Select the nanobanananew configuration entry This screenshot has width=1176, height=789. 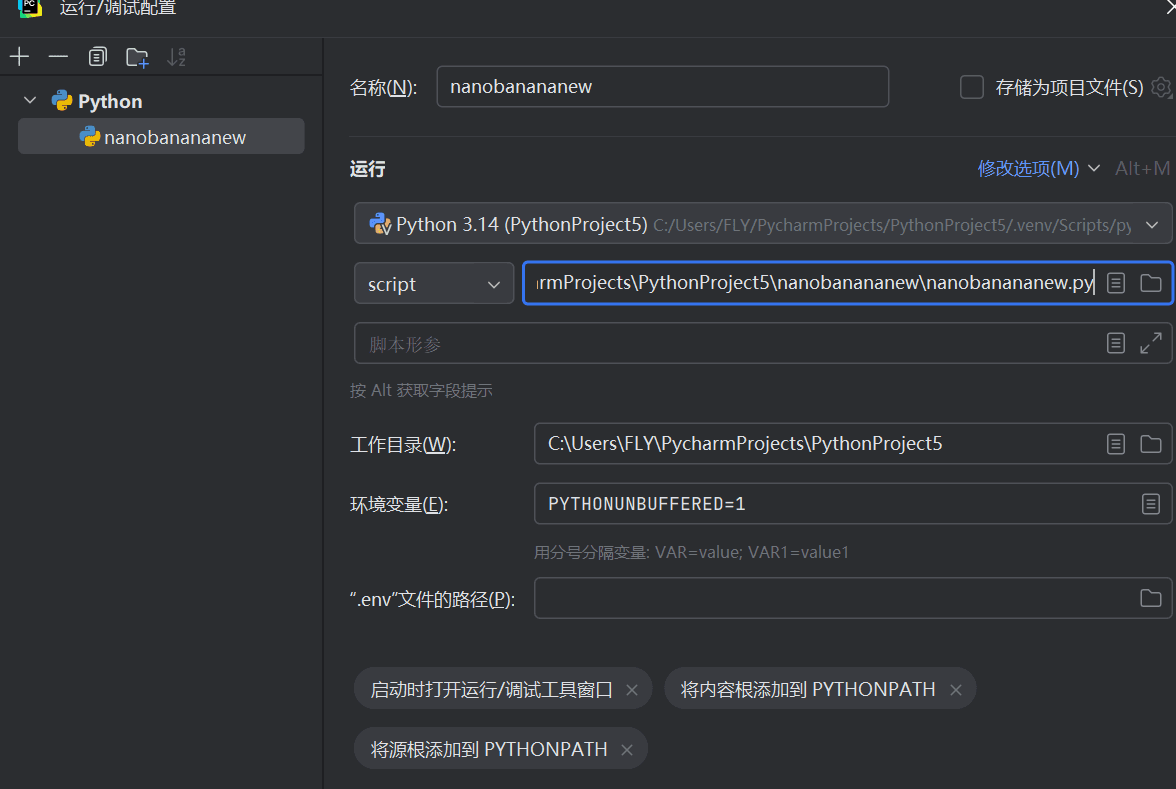tap(161, 136)
